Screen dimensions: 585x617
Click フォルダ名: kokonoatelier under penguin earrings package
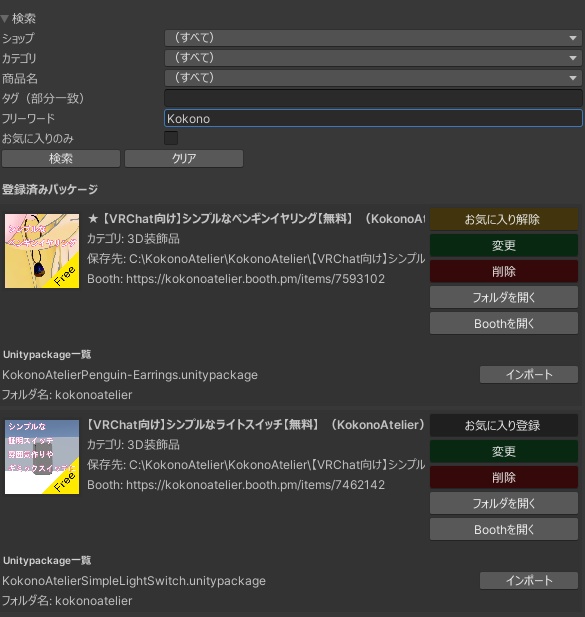click(x=67, y=395)
